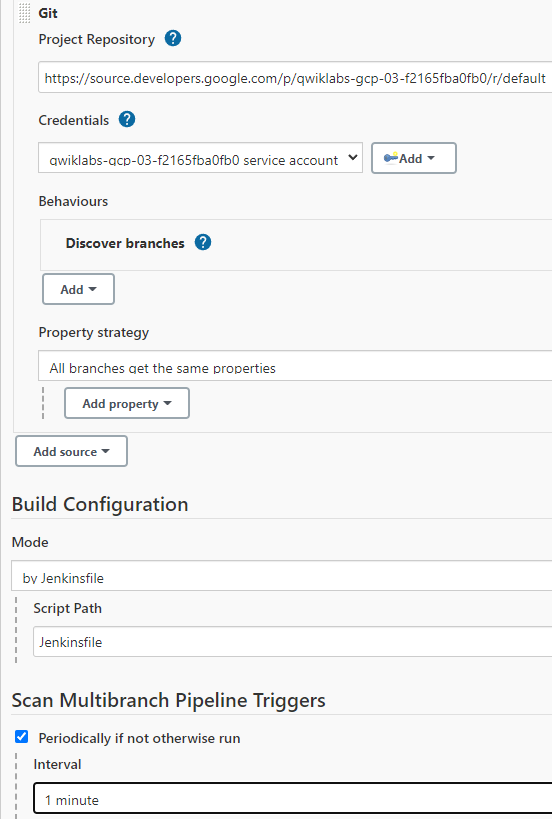Click the Scan Multibranch Pipeline Triggers heading
This screenshot has width=552, height=819.
point(168,700)
